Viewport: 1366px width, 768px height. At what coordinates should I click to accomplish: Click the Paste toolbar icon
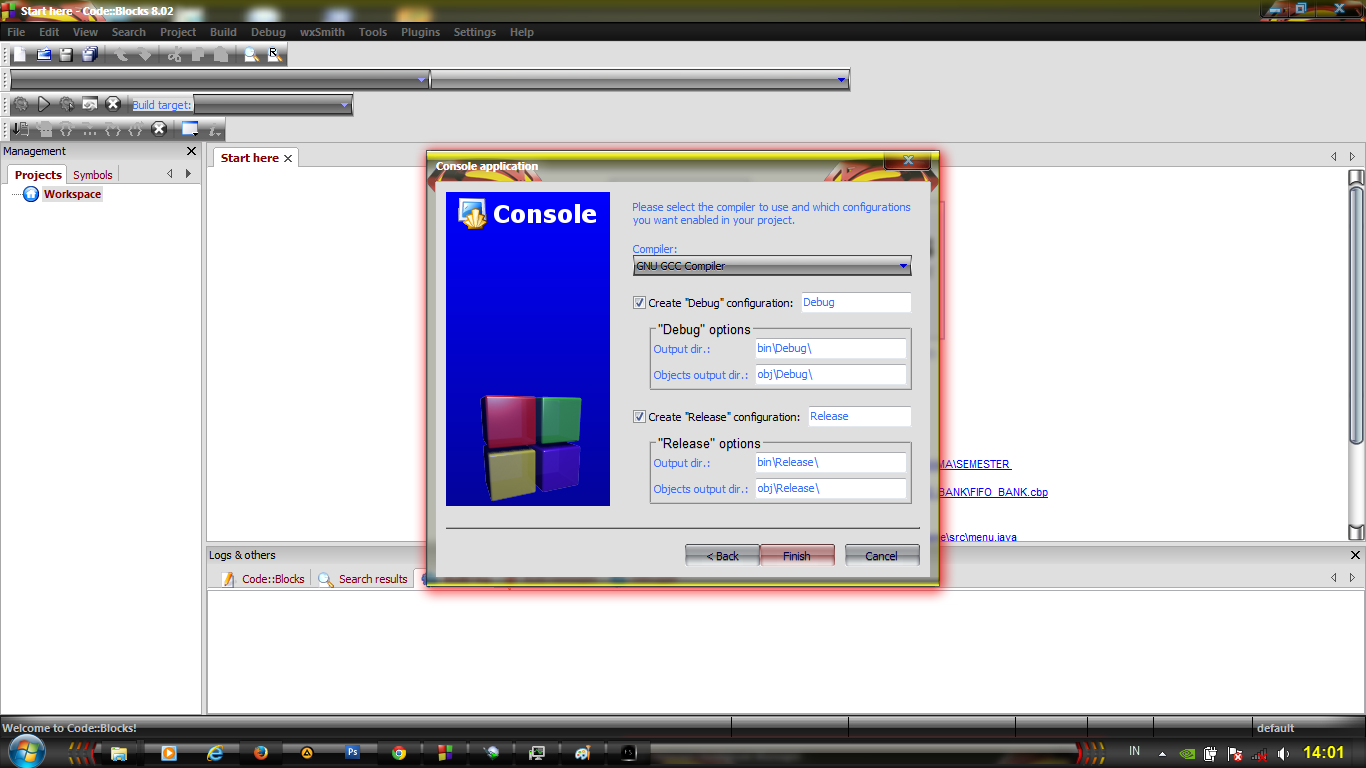click(221, 55)
